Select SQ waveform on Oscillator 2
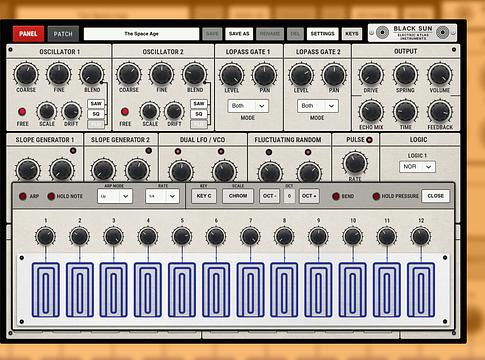This screenshot has height=360, width=485. (x=199, y=114)
